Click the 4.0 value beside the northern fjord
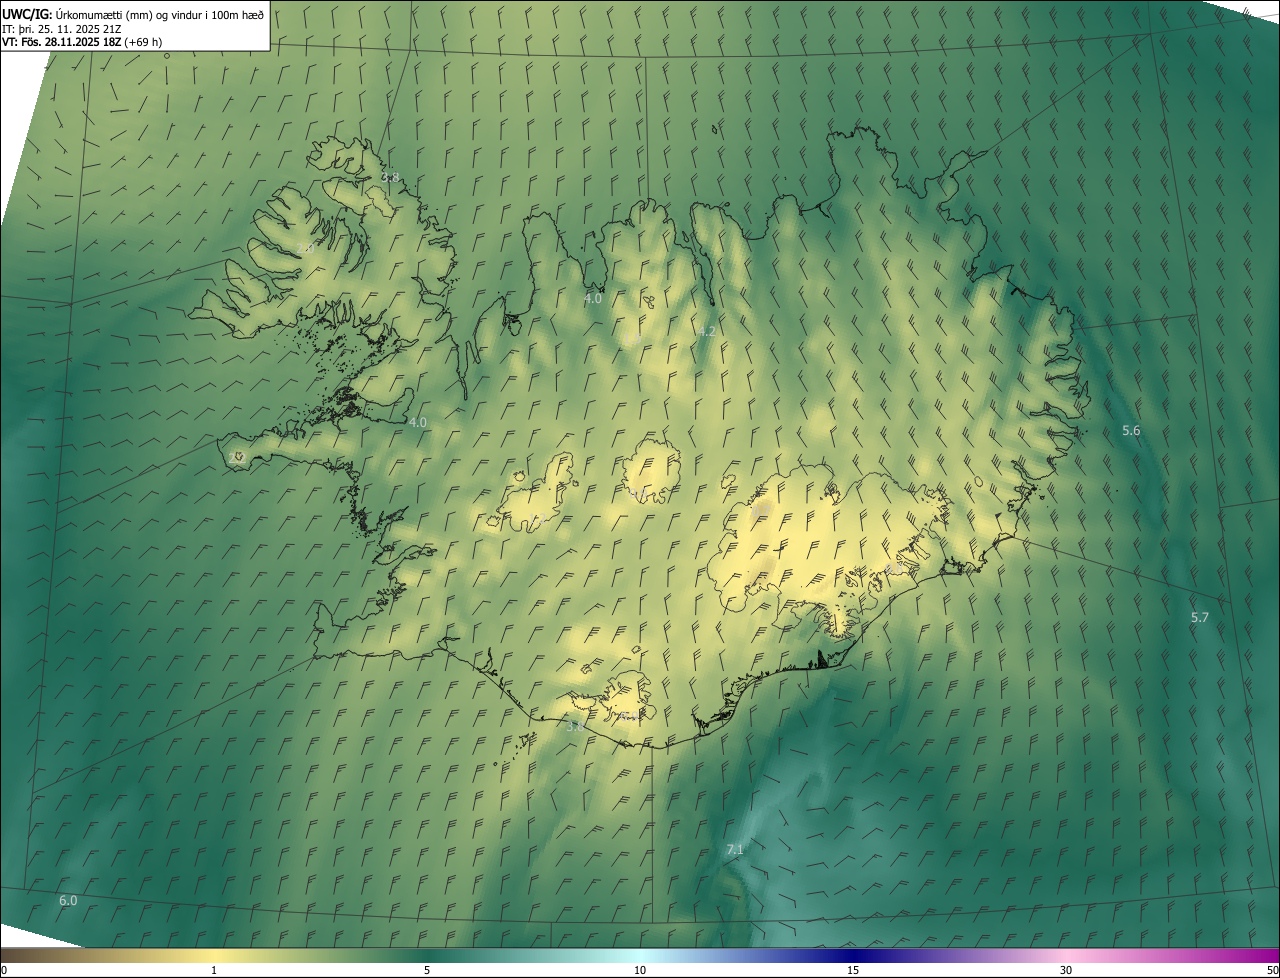 pyautogui.click(x=593, y=298)
